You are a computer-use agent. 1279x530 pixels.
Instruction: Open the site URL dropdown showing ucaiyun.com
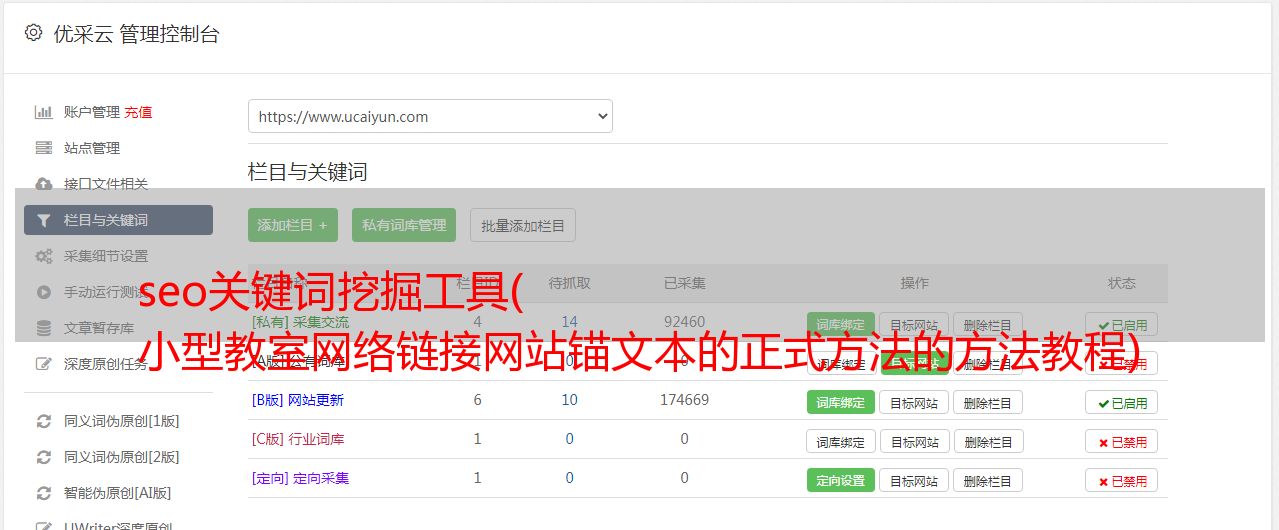430,116
